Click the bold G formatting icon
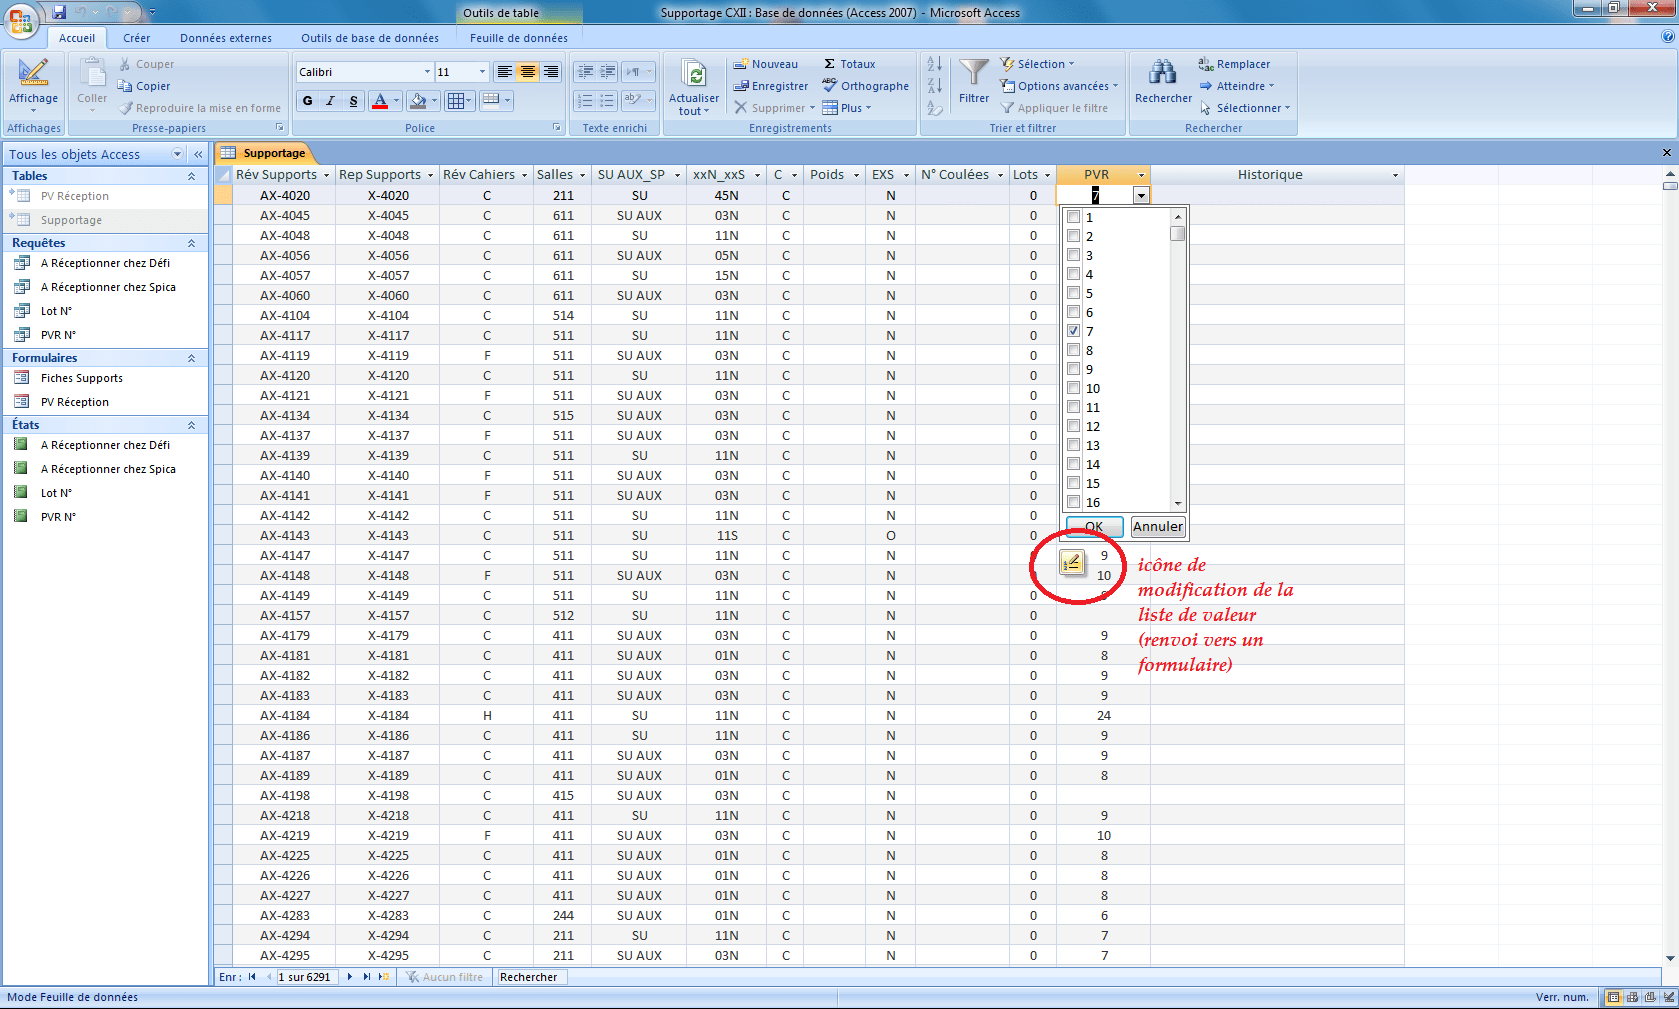 (x=307, y=101)
